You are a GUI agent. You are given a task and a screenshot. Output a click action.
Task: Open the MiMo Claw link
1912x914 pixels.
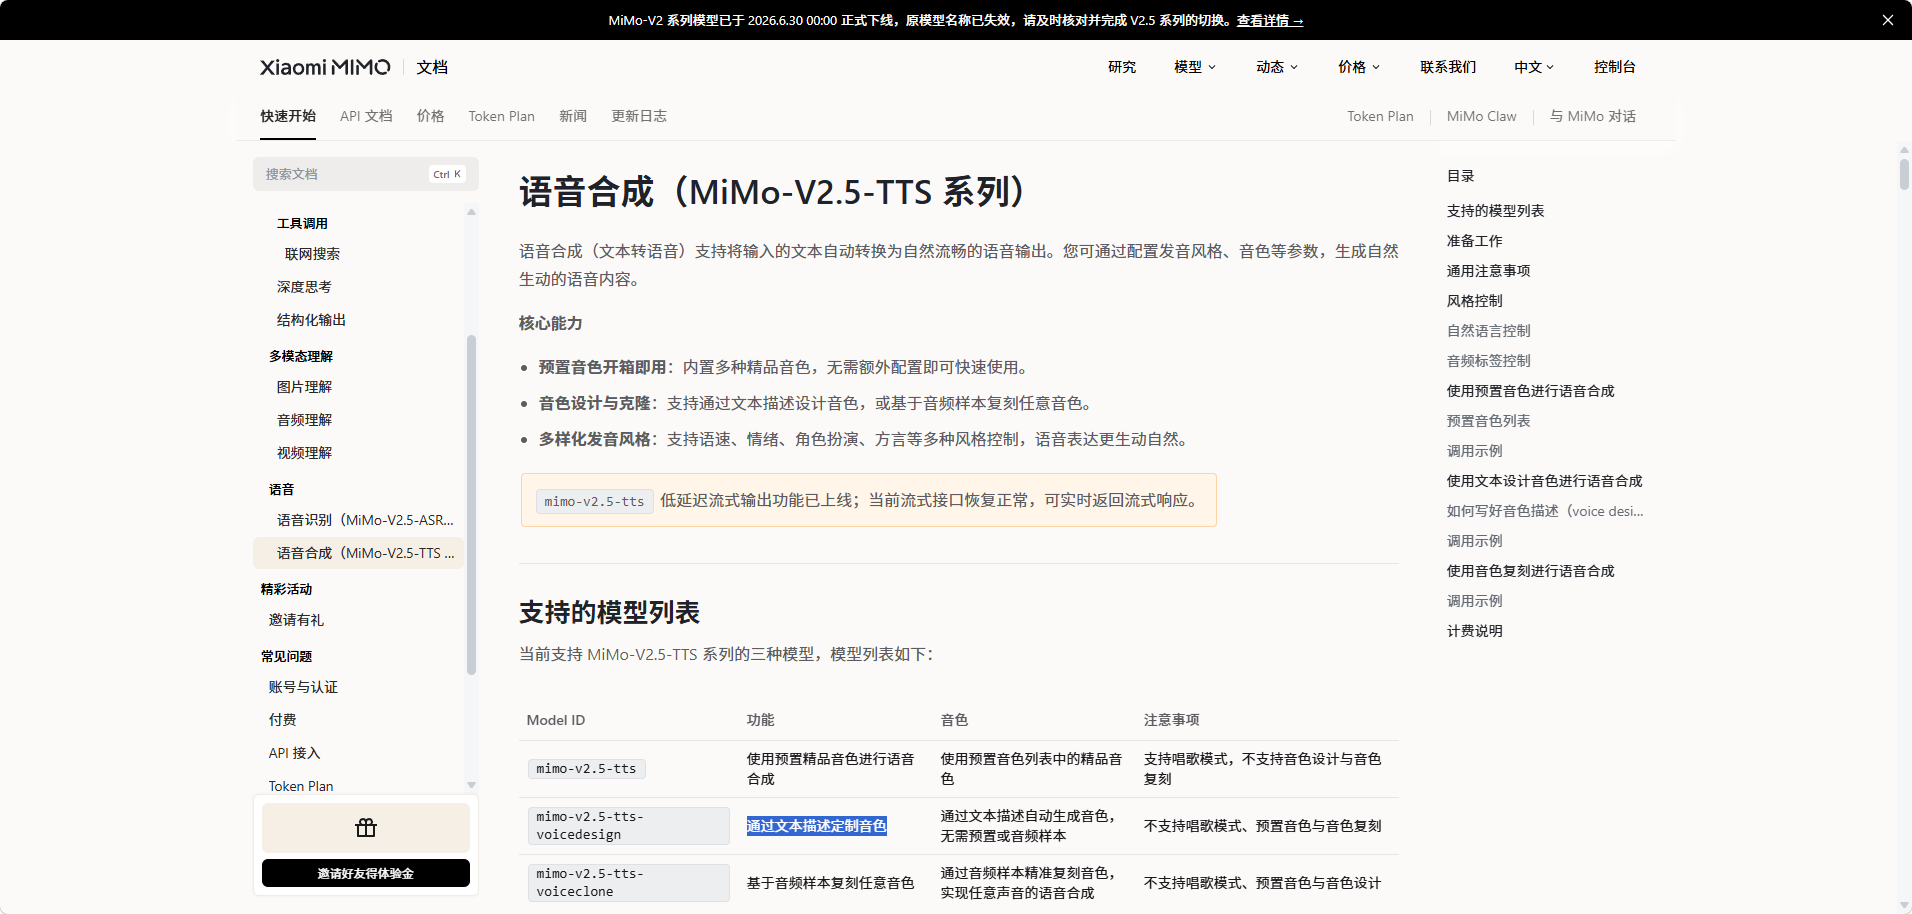point(1481,116)
